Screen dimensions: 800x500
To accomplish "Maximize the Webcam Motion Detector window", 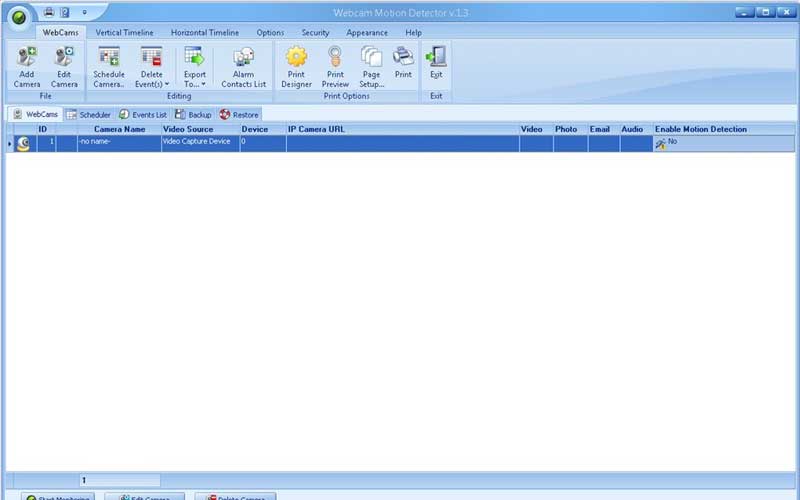I will pyautogui.click(x=765, y=12).
